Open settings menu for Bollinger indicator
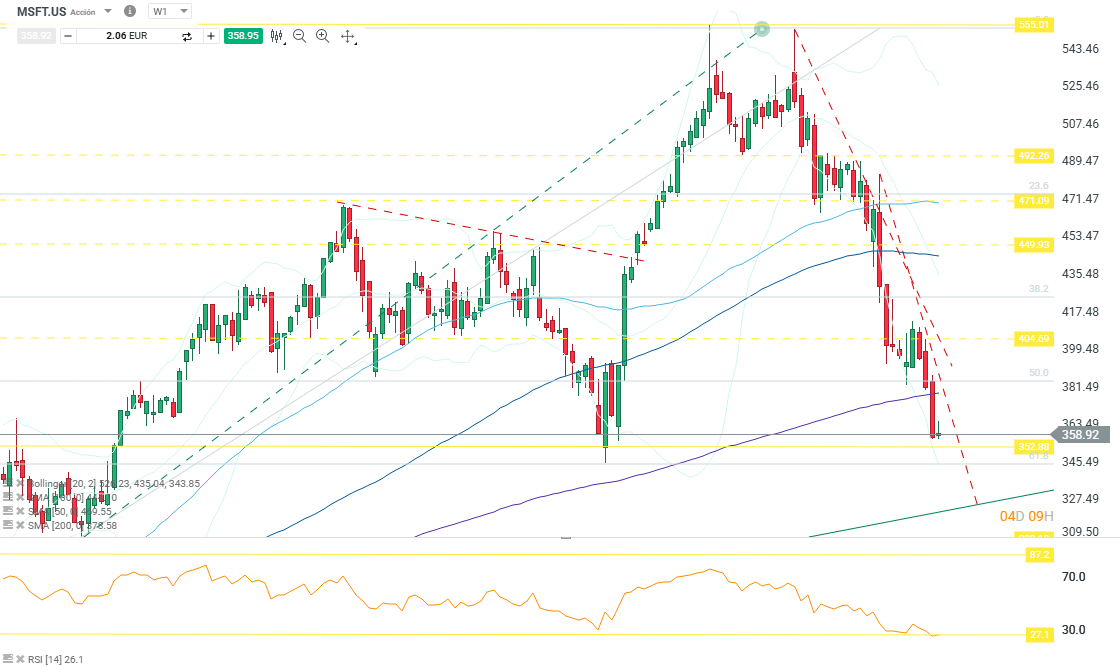1120x667 pixels. [x=7, y=483]
